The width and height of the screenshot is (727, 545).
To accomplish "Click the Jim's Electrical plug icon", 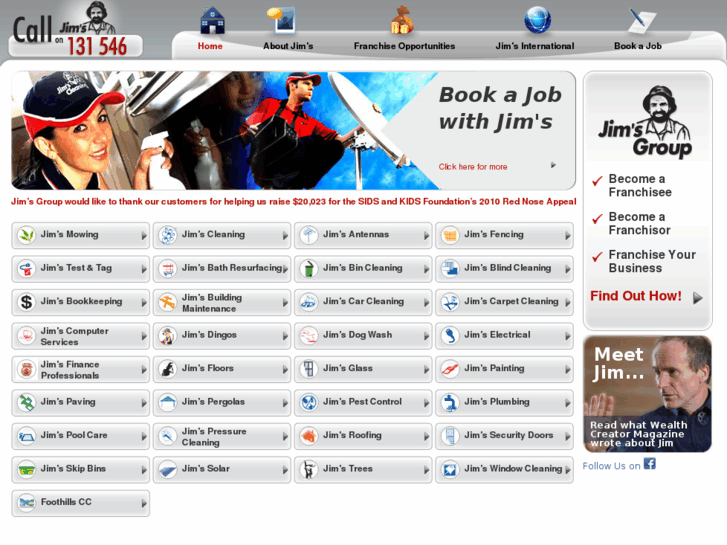I will click(x=450, y=336).
